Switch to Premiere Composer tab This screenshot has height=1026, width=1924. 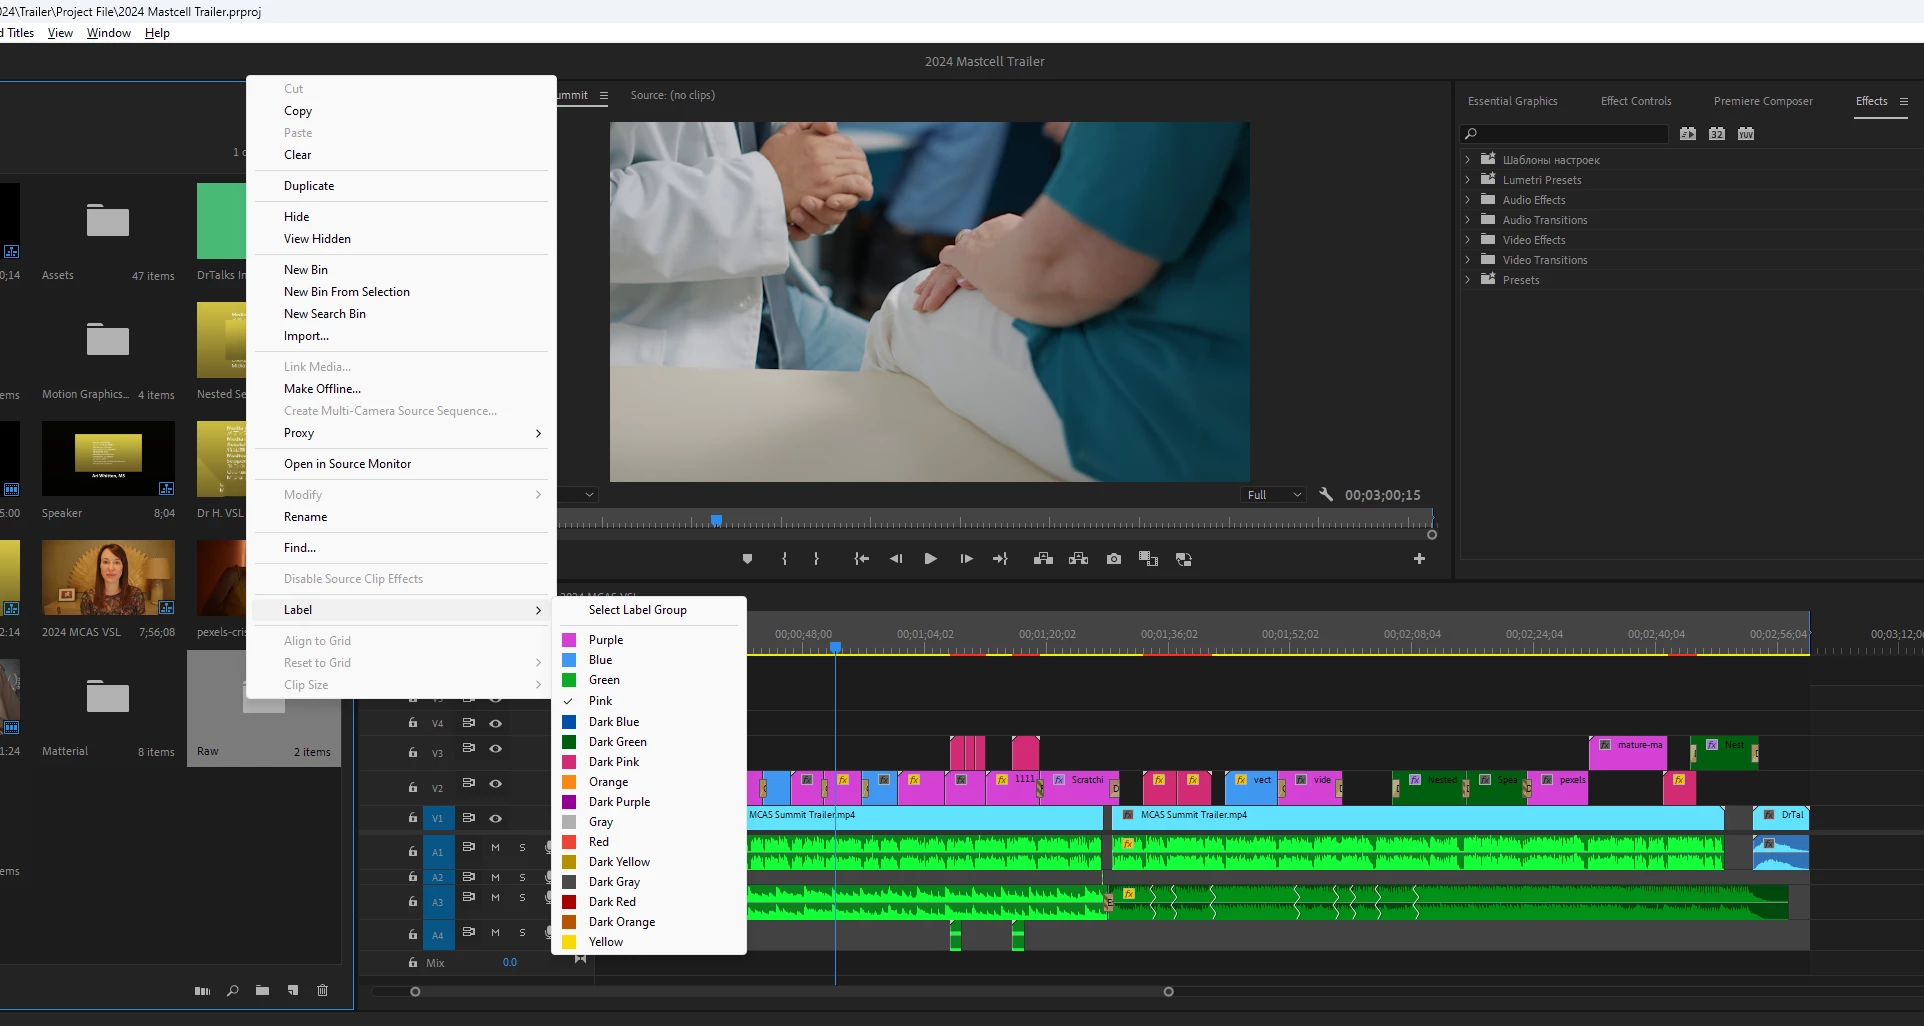(1763, 101)
